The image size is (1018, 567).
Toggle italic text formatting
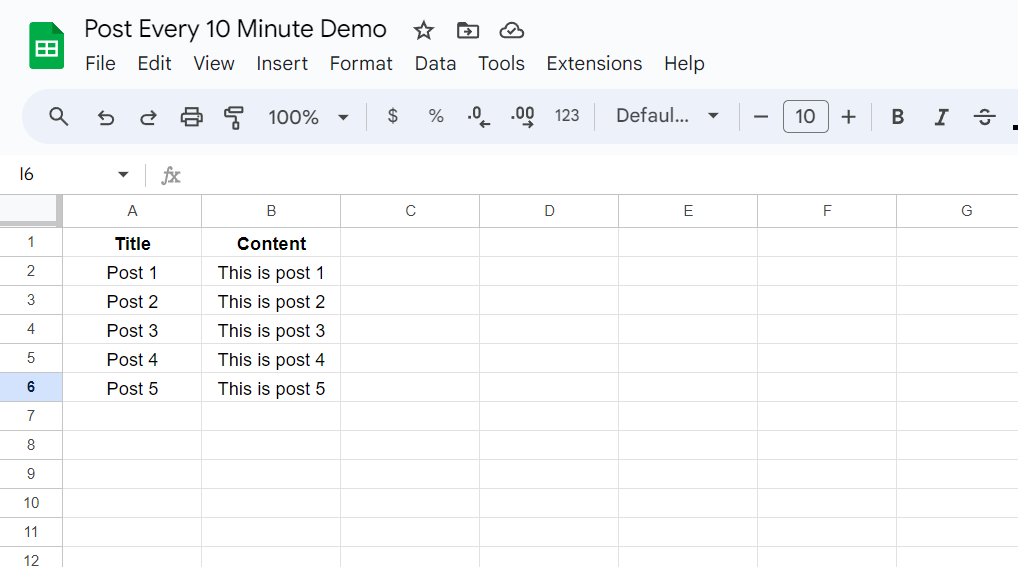(x=940, y=117)
